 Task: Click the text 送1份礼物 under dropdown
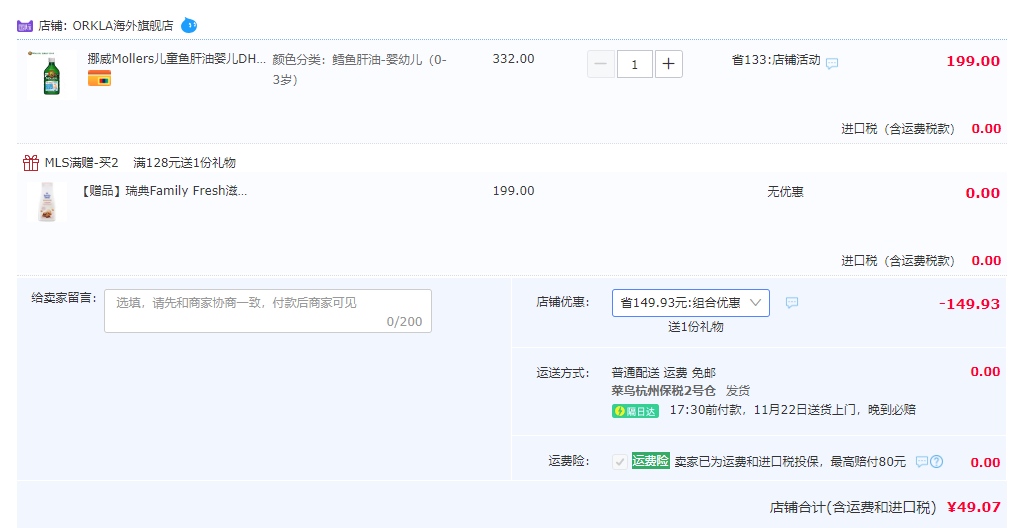[x=696, y=327]
